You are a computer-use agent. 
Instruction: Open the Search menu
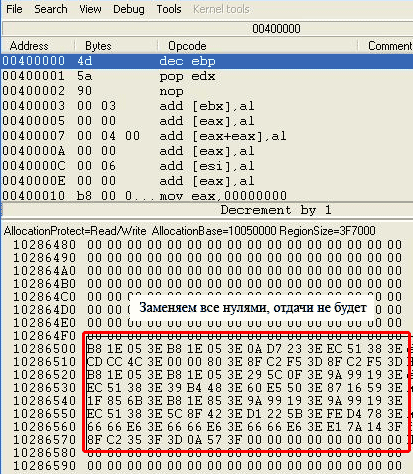(51, 9)
